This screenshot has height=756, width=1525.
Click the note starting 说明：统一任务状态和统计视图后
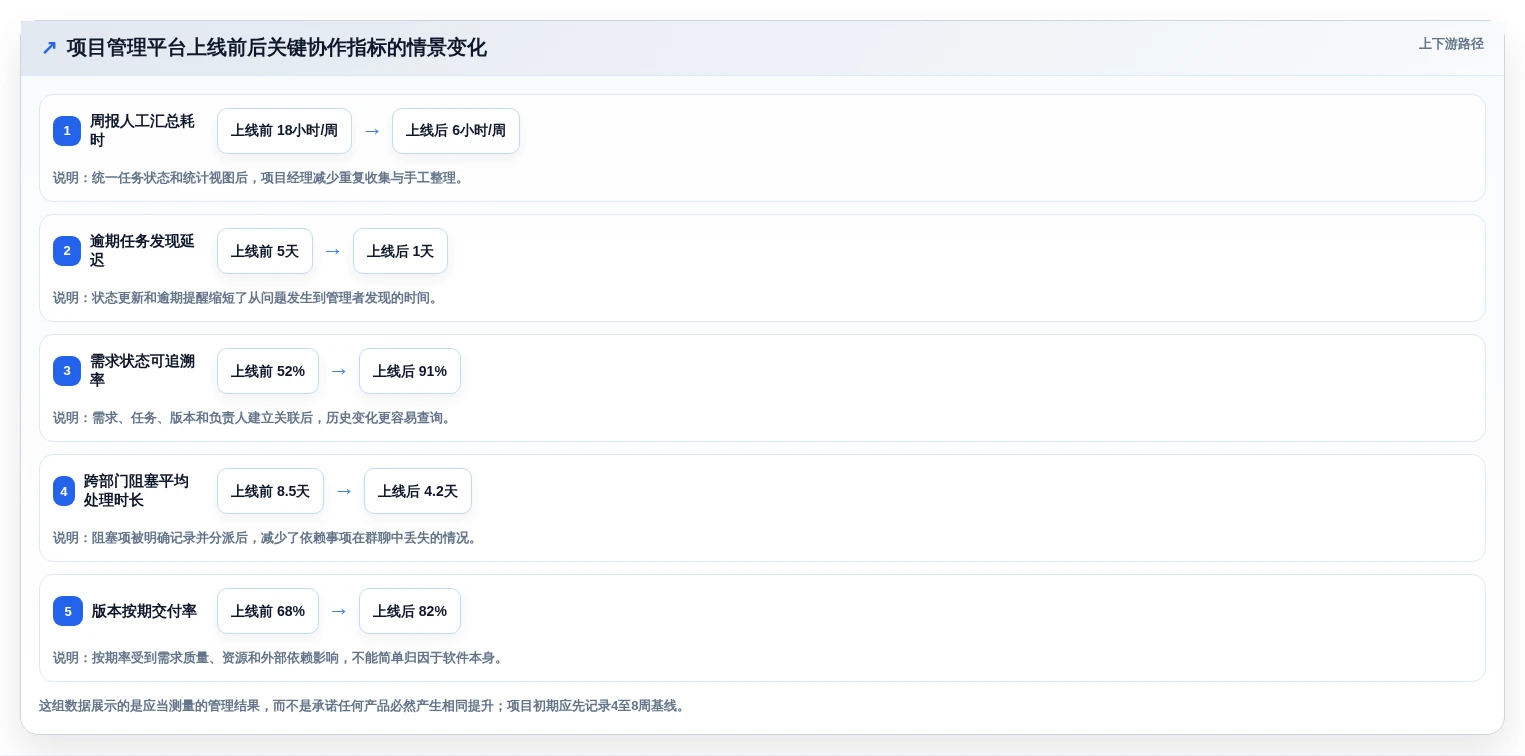(x=261, y=178)
